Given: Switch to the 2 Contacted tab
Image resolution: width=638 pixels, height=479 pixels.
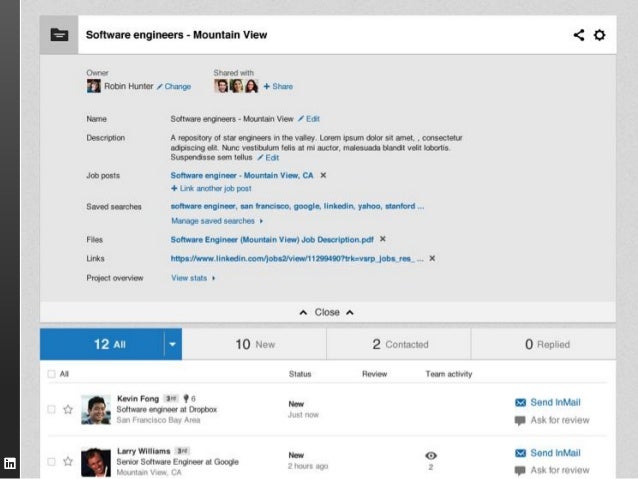Looking at the screenshot, I should click(400, 345).
